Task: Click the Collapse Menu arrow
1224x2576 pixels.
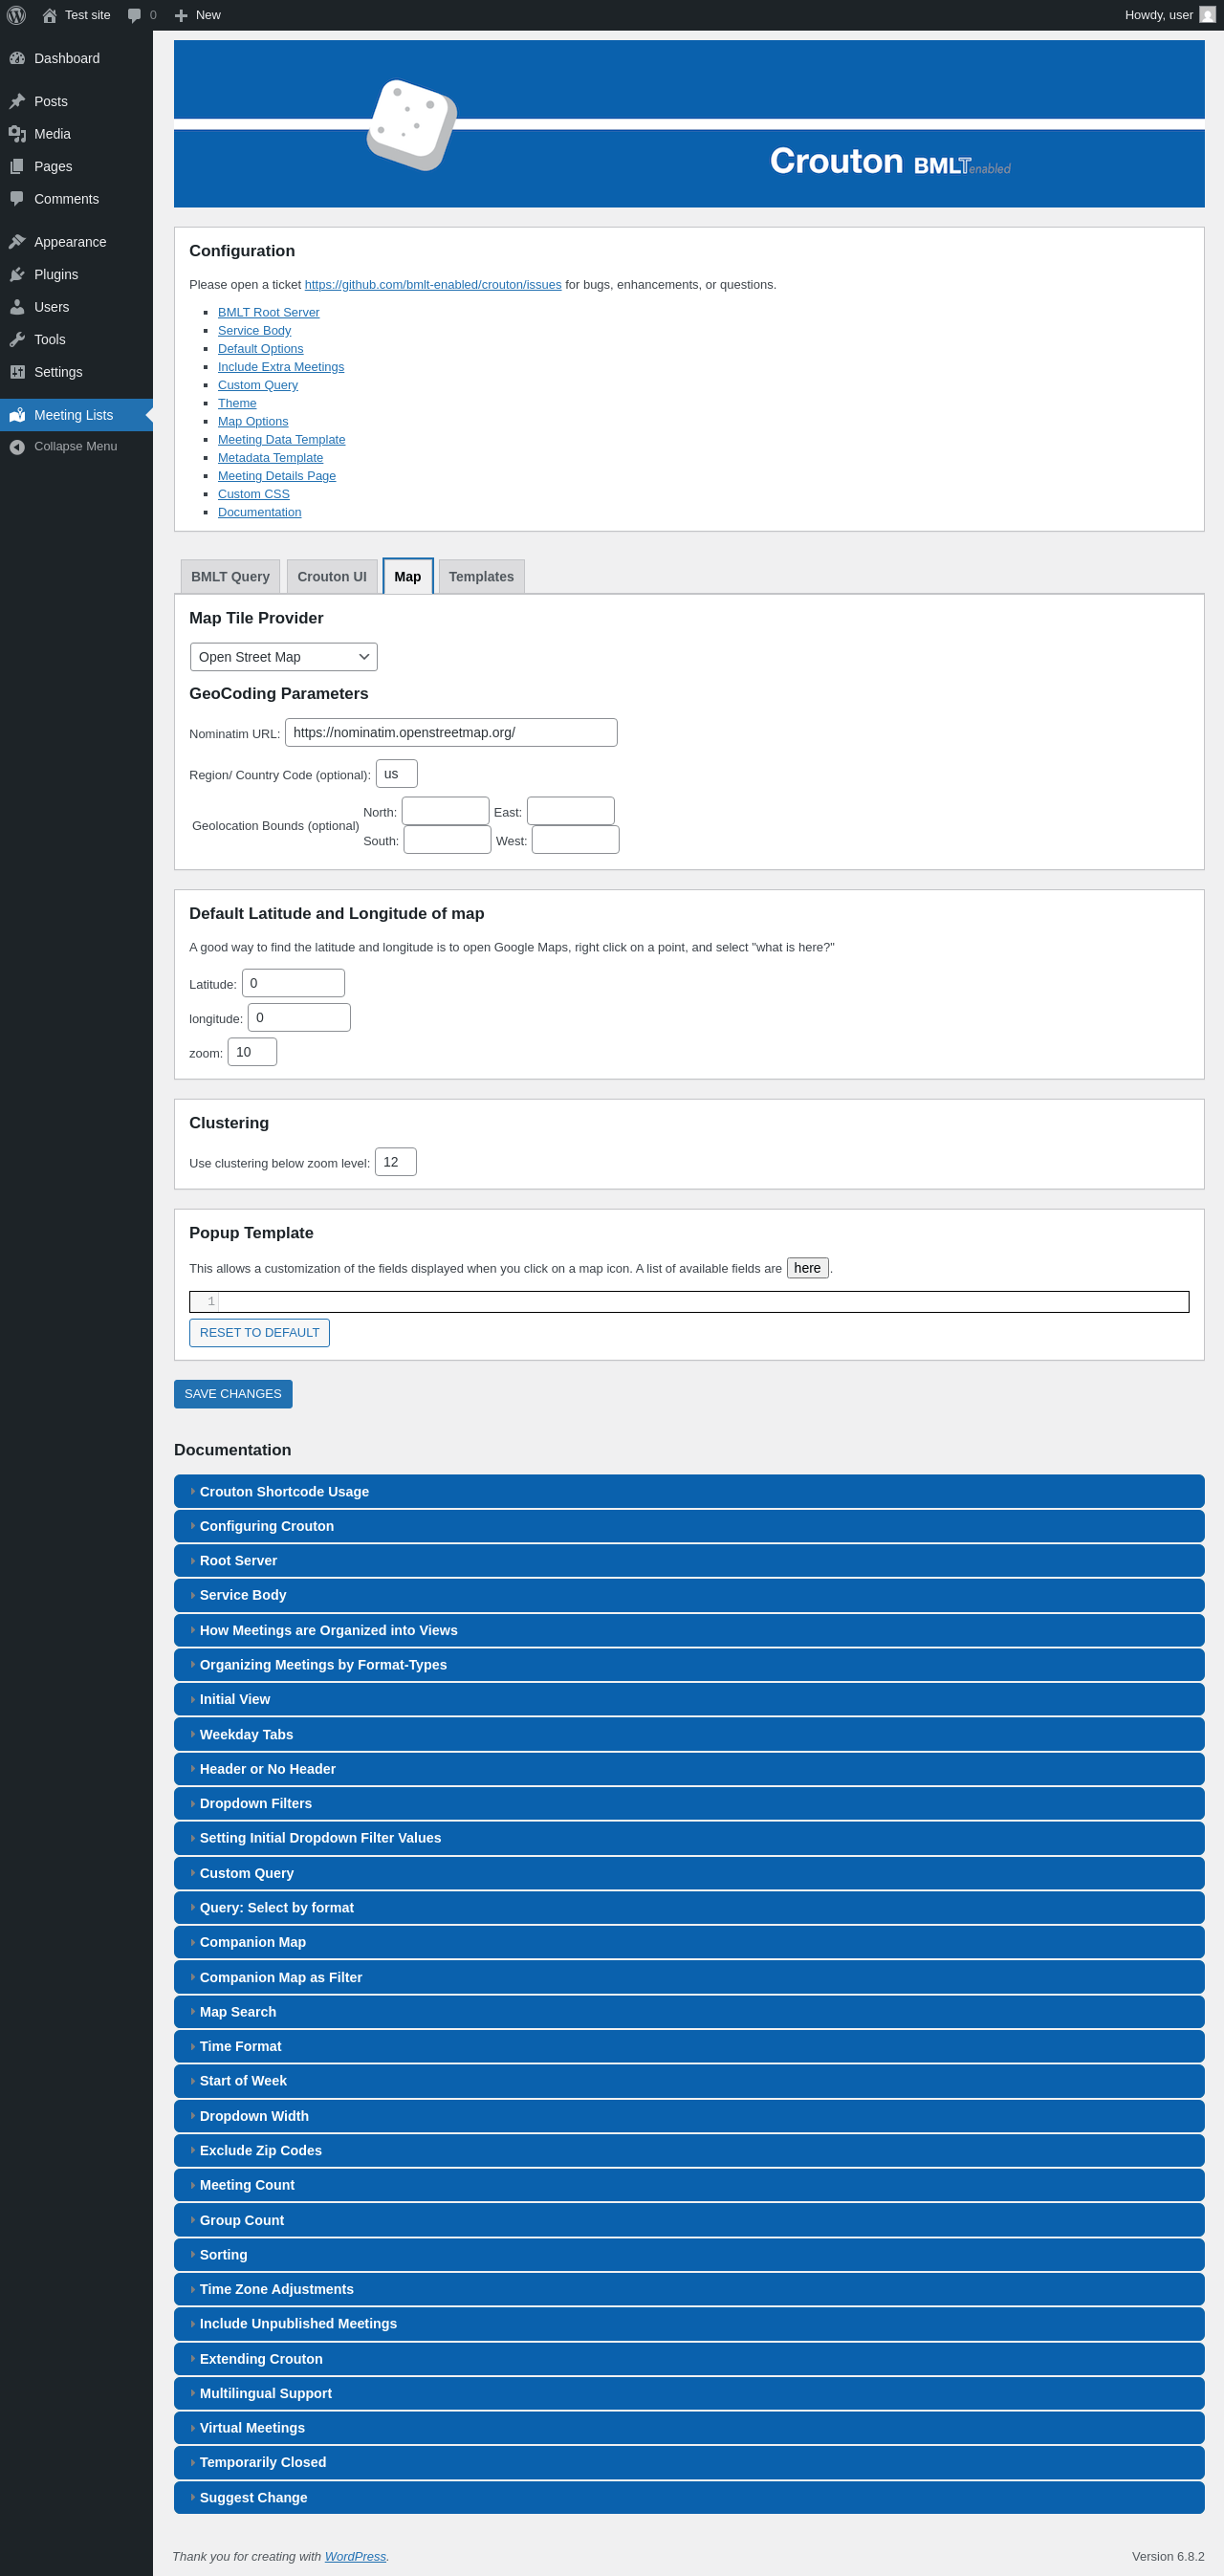Action: click(17, 447)
